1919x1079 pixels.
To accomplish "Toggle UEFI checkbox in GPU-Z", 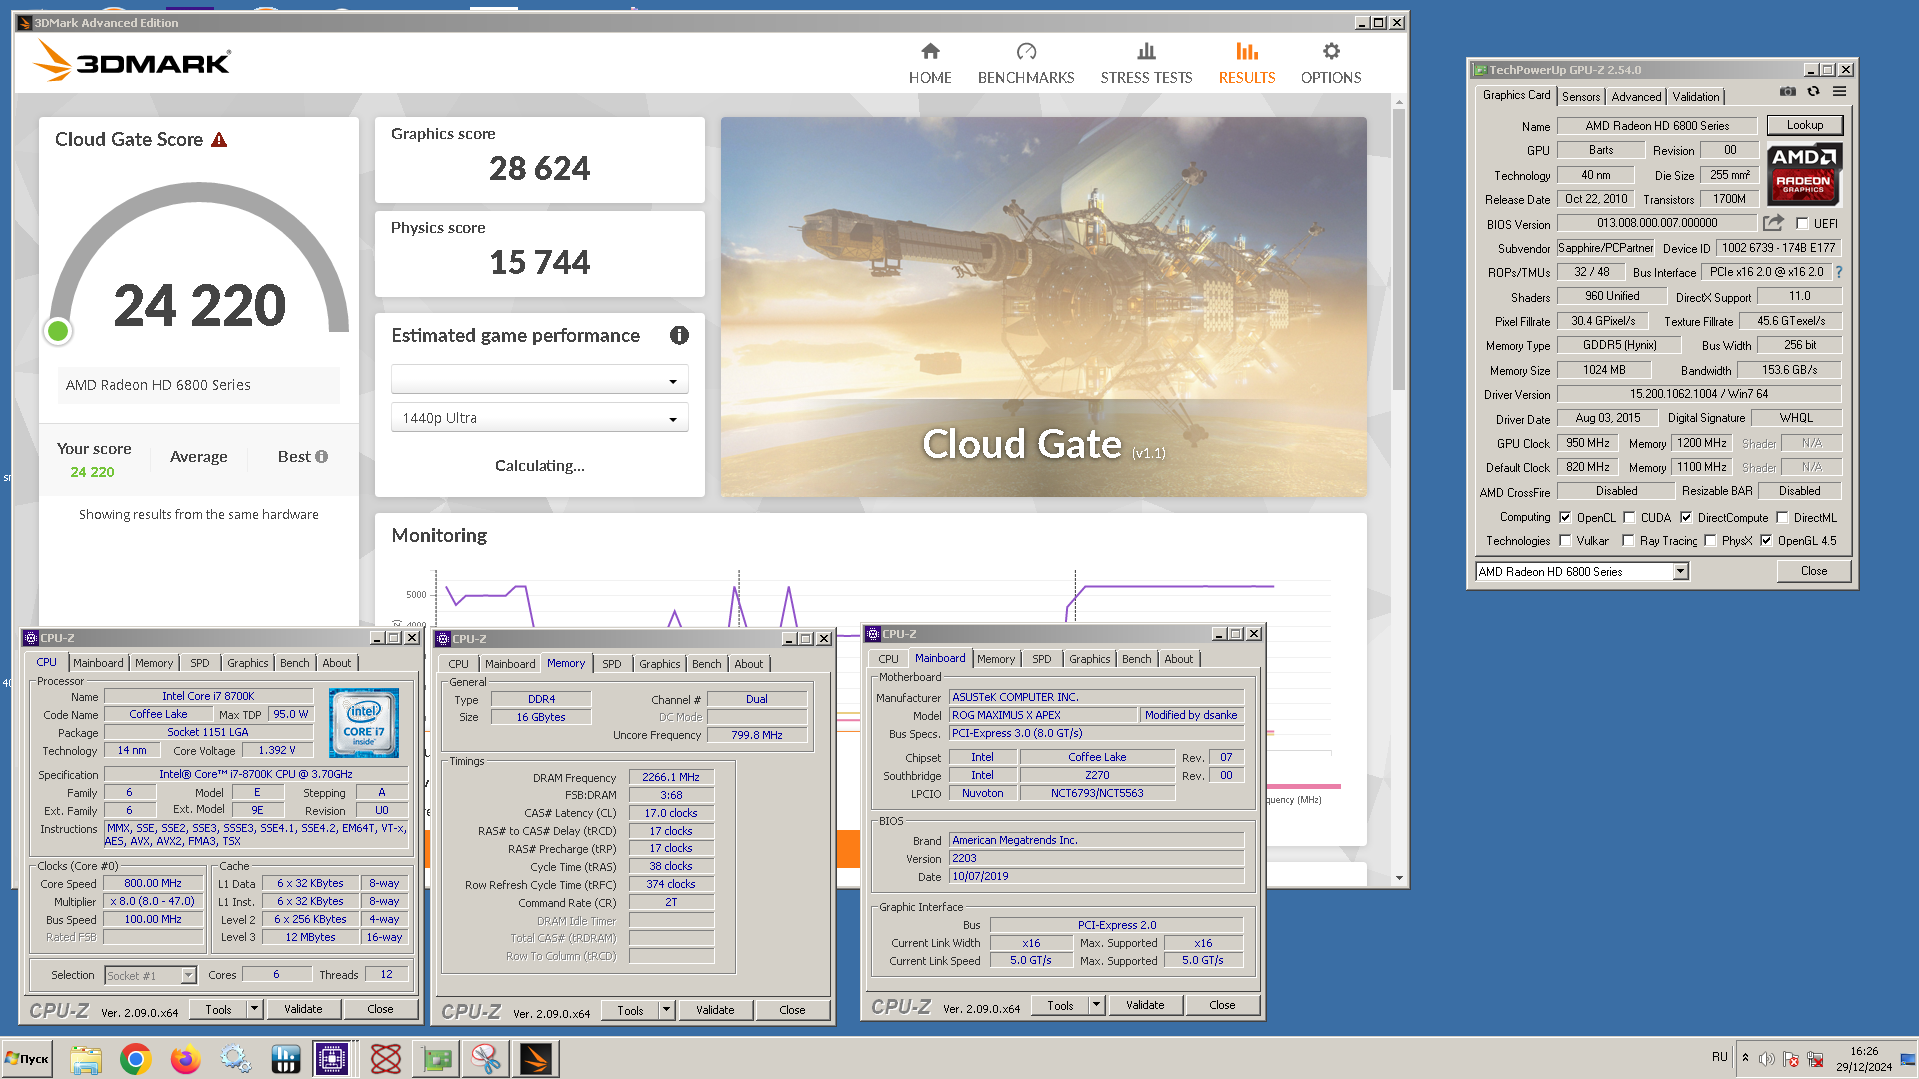I will [1802, 224].
